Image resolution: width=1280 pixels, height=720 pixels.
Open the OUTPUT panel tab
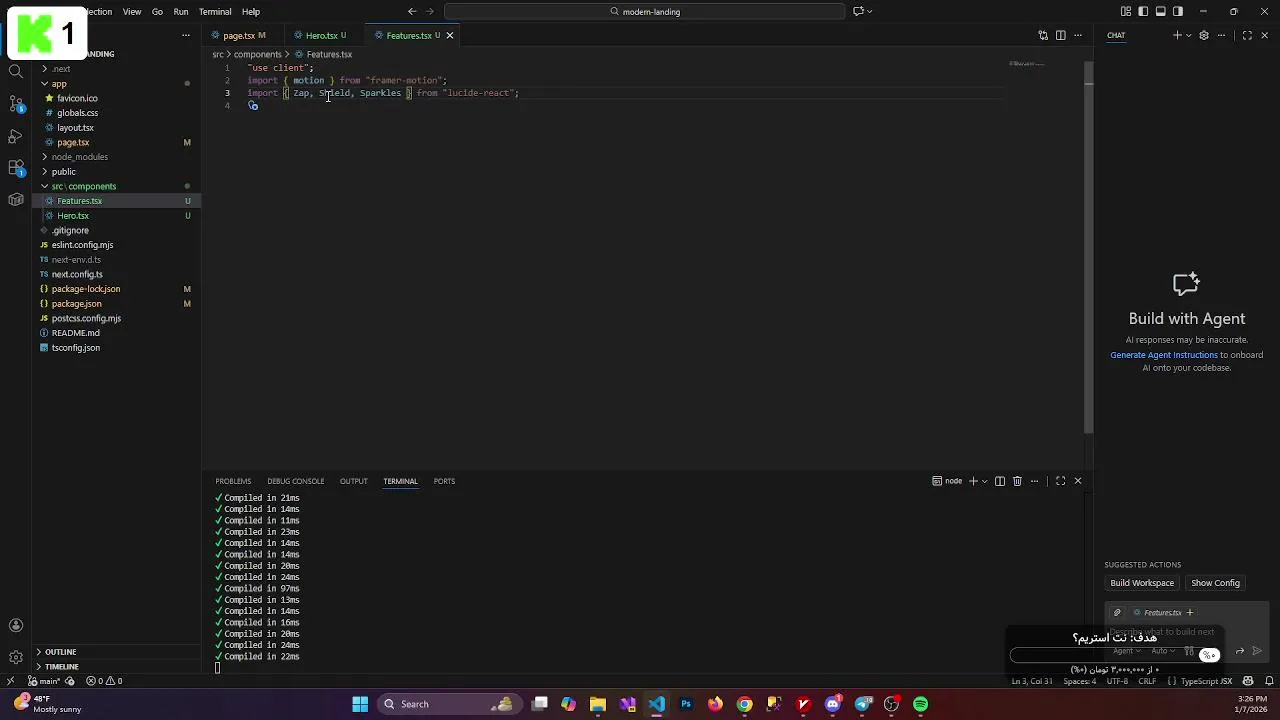[x=353, y=481]
